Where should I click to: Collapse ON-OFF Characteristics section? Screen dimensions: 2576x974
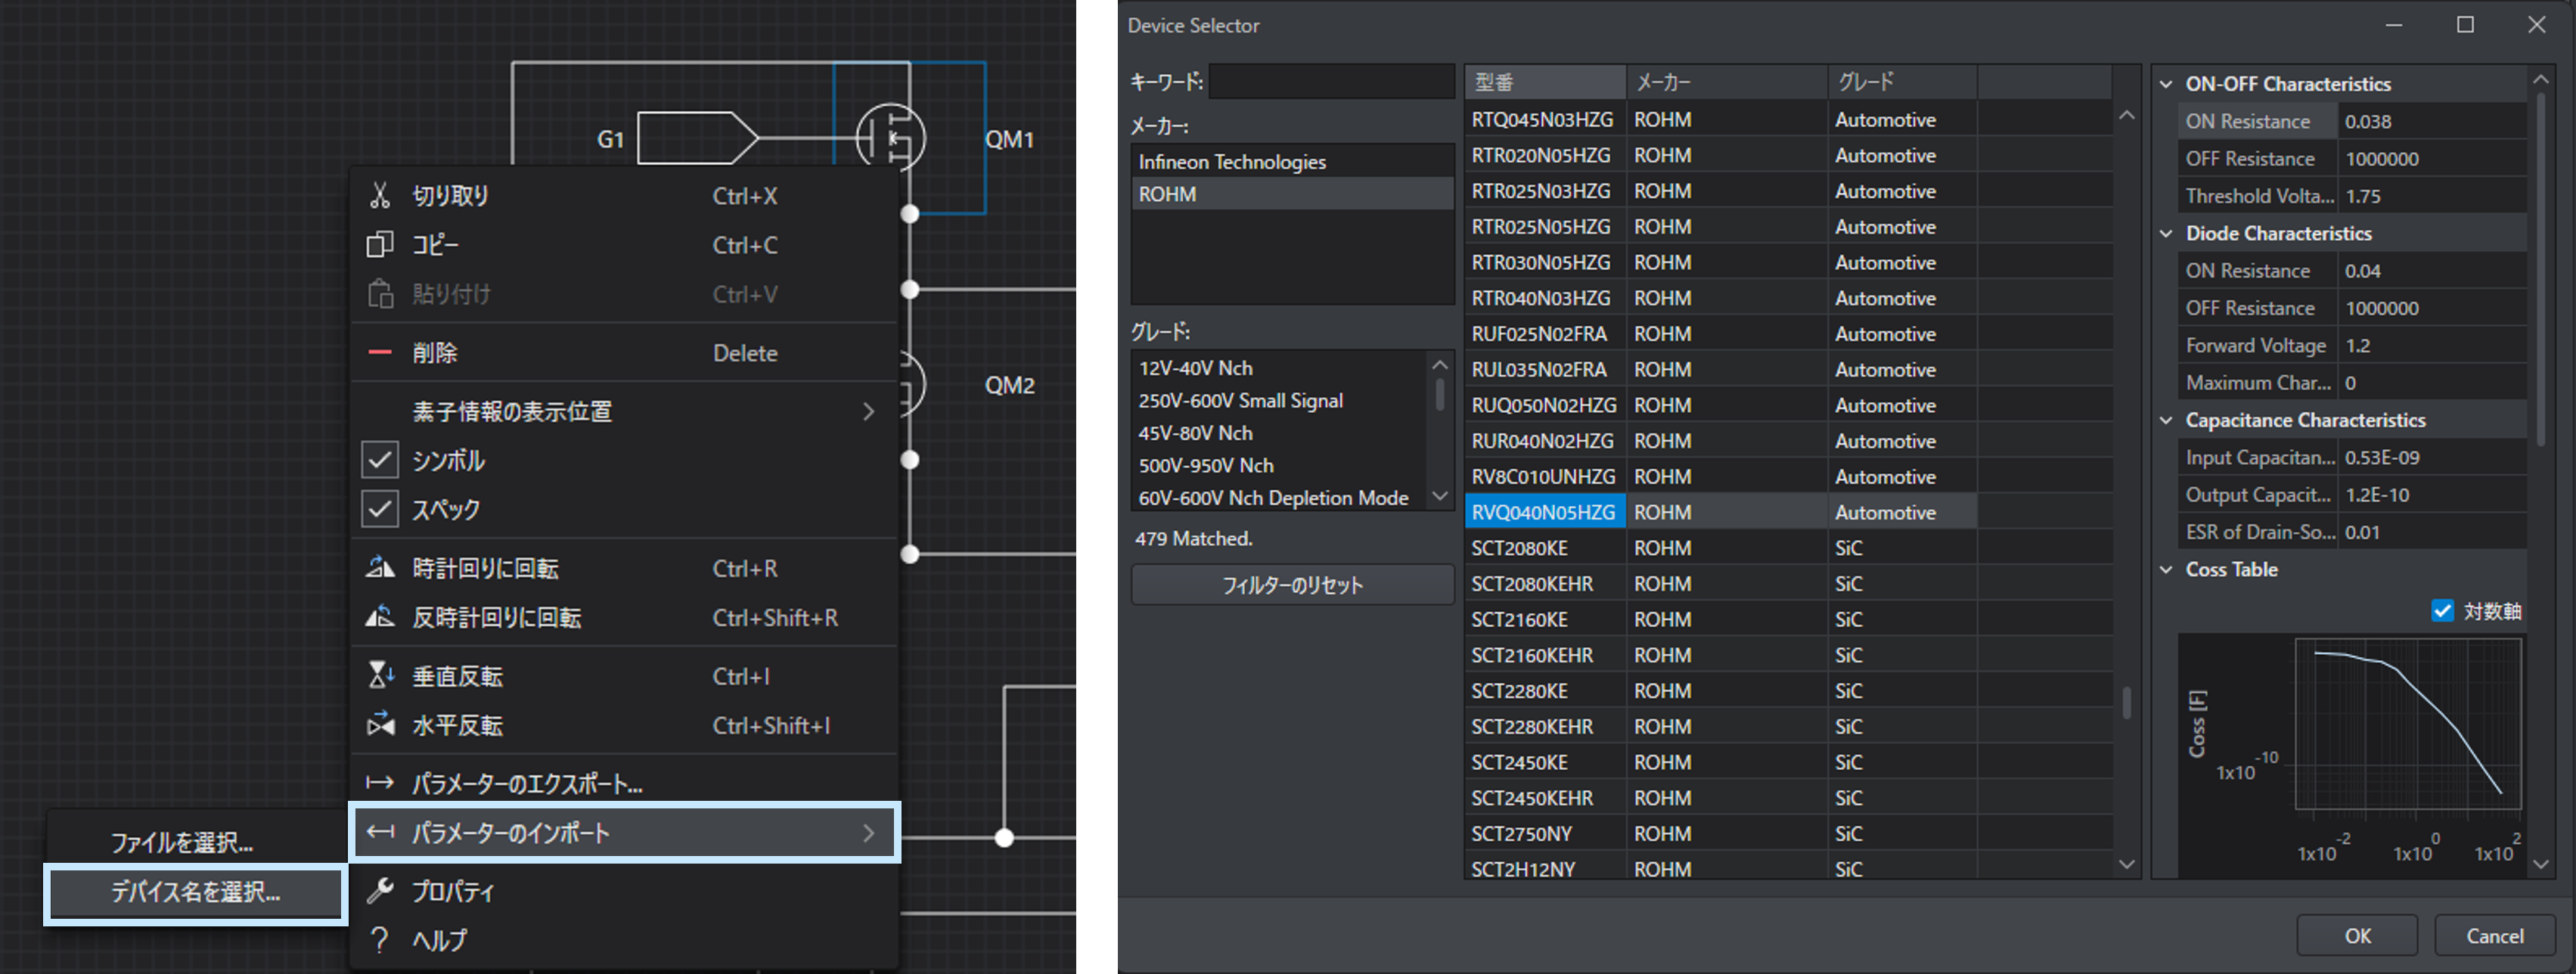click(2166, 84)
